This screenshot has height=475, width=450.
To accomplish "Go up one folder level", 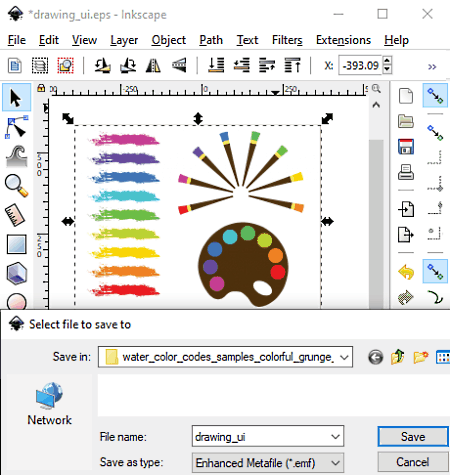I will click(x=398, y=357).
